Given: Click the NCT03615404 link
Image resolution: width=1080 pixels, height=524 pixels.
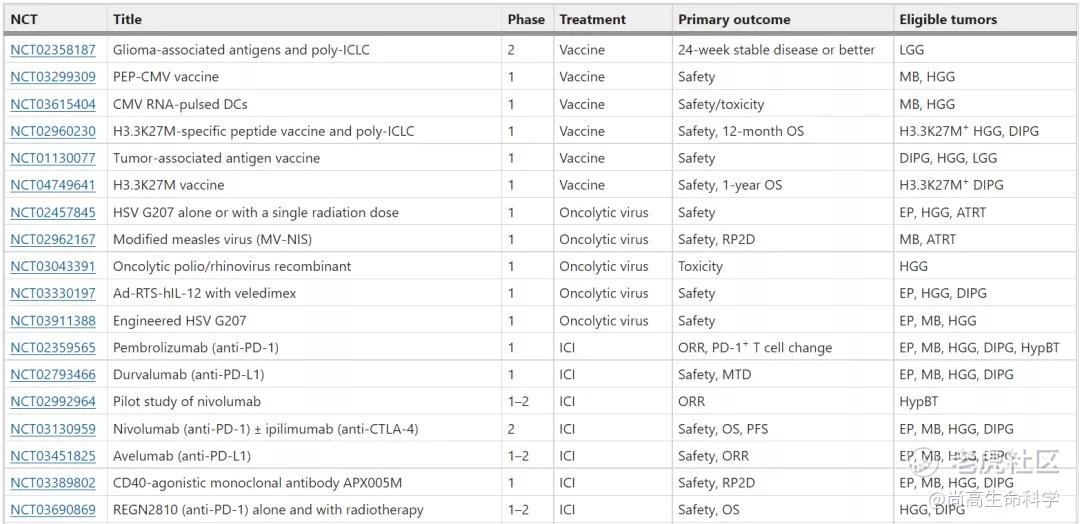Looking at the screenshot, I should pyautogui.click(x=53, y=104).
